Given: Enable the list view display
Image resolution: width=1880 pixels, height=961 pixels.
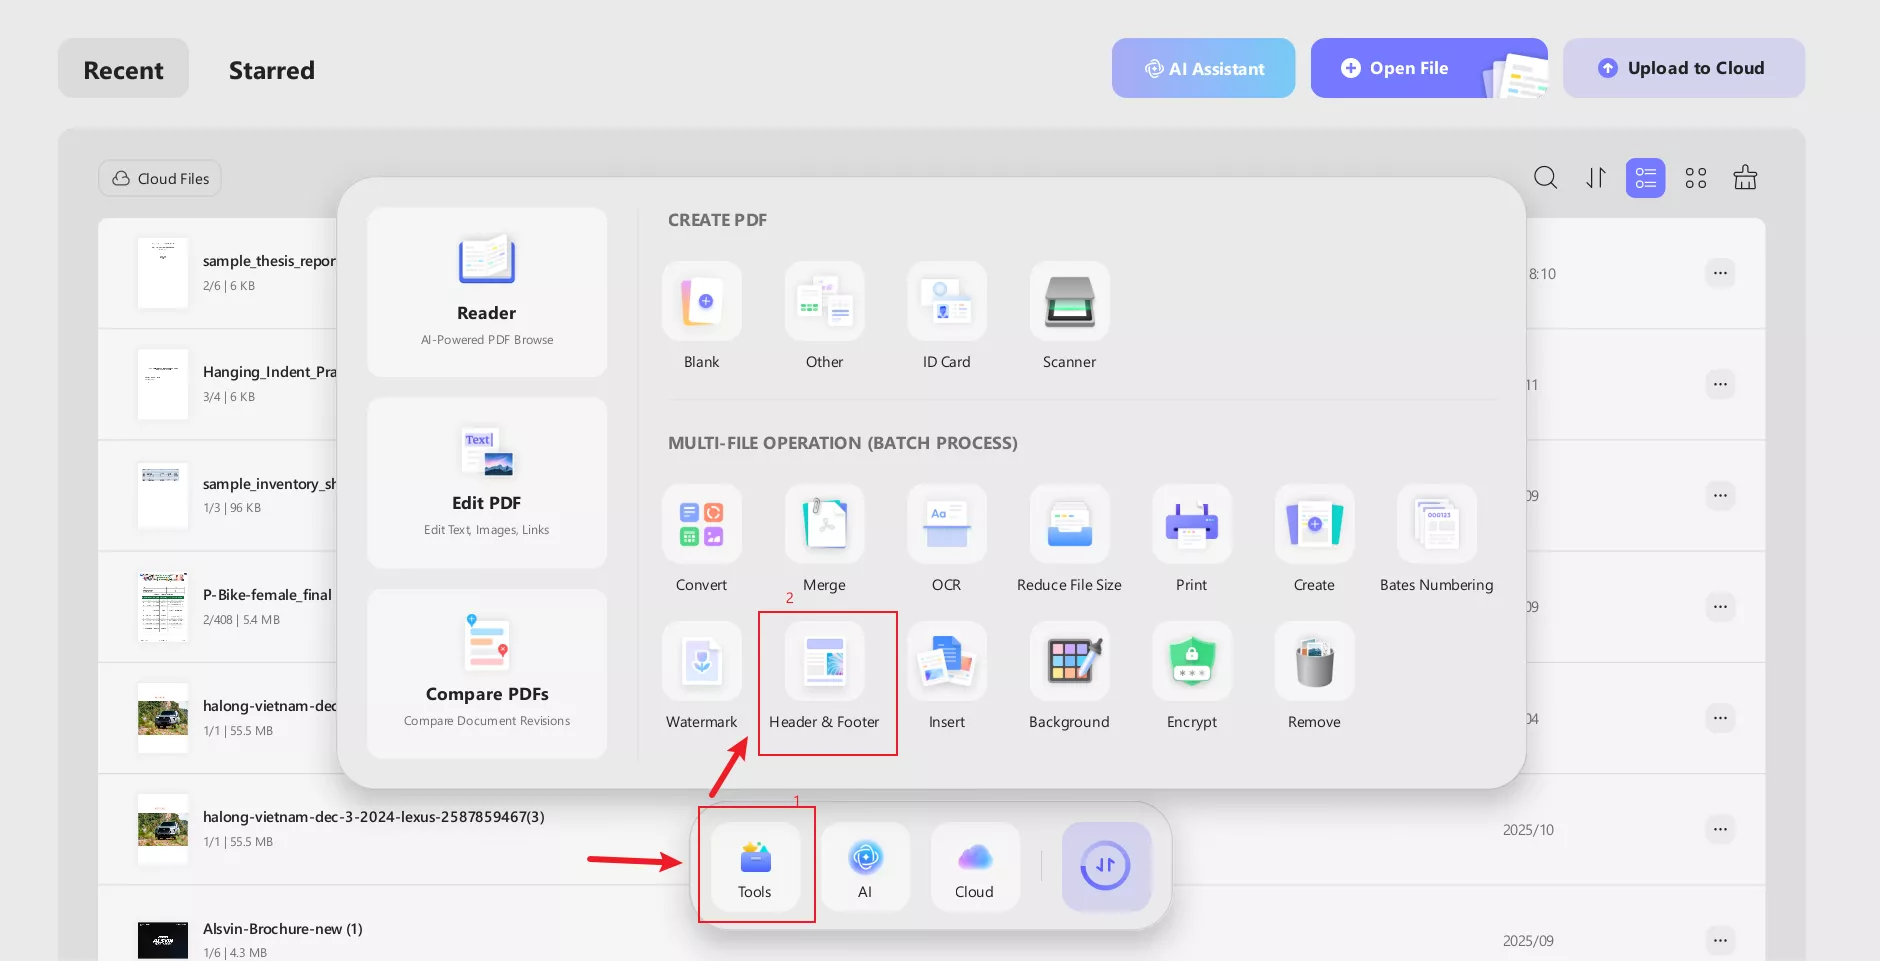Looking at the screenshot, I should [x=1645, y=177].
